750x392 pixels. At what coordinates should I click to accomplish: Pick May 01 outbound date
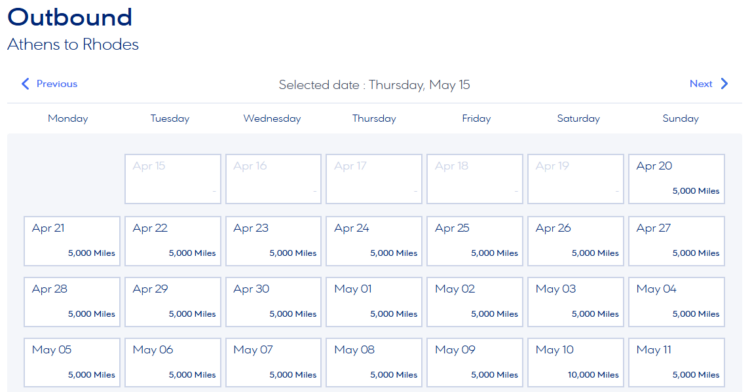374,302
